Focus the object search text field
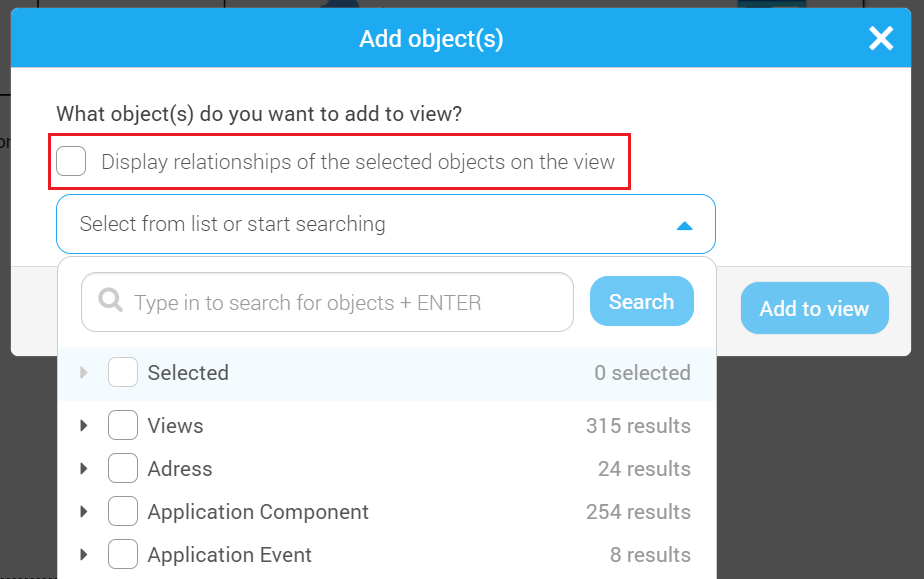This screenshot has height=579, width=924. [327, 302]
